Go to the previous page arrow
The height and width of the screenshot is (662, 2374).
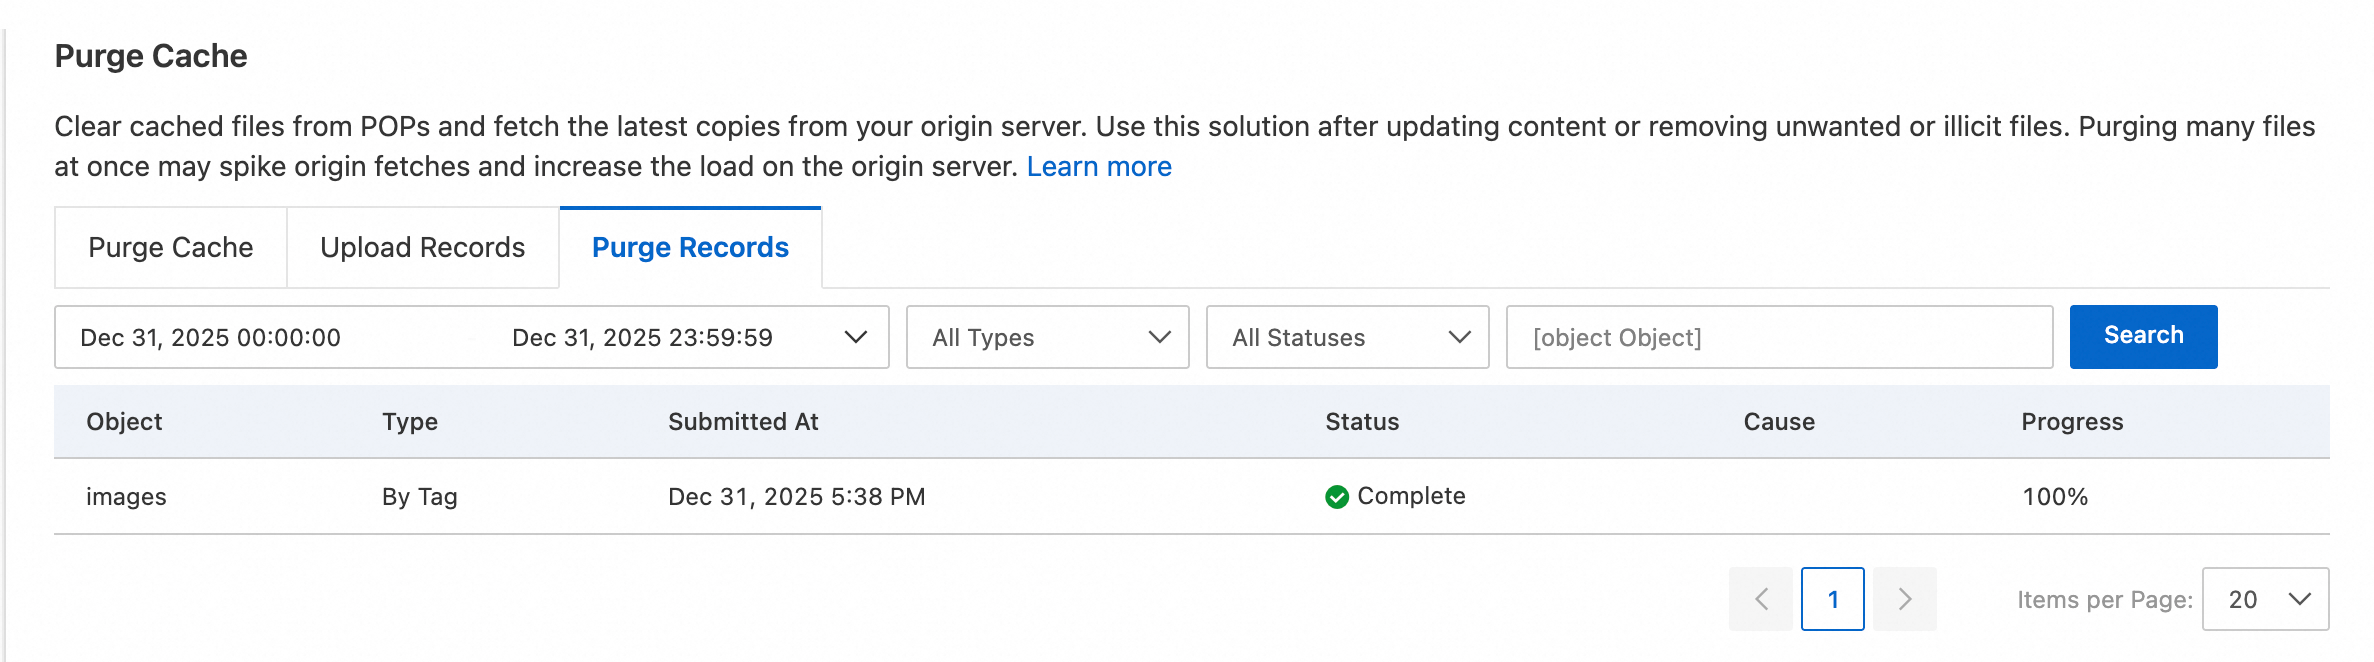click(1762, 599)
